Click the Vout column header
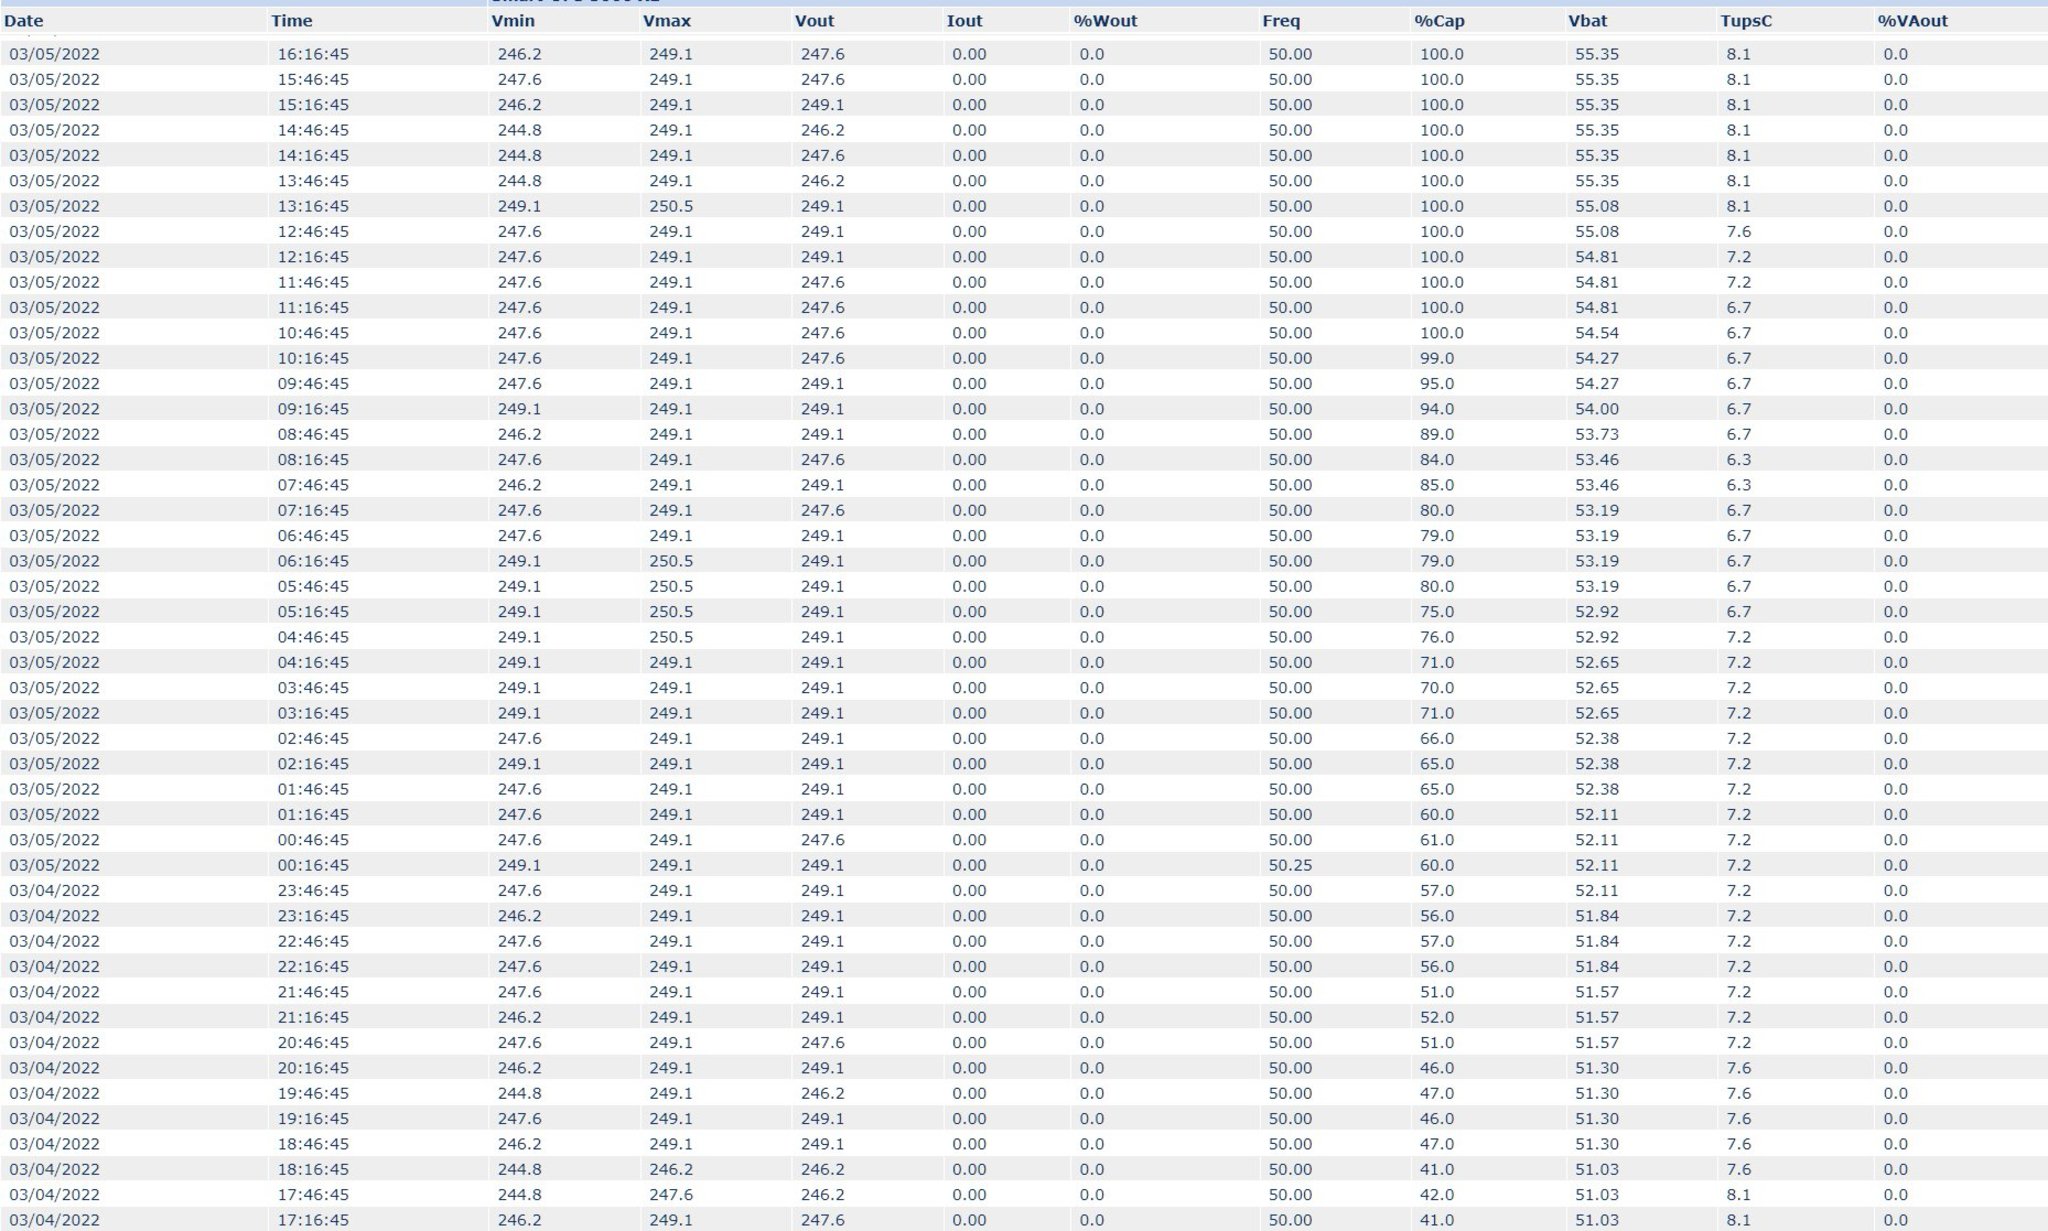Screen dimensions: 2048x1231 tap(815, 21)
